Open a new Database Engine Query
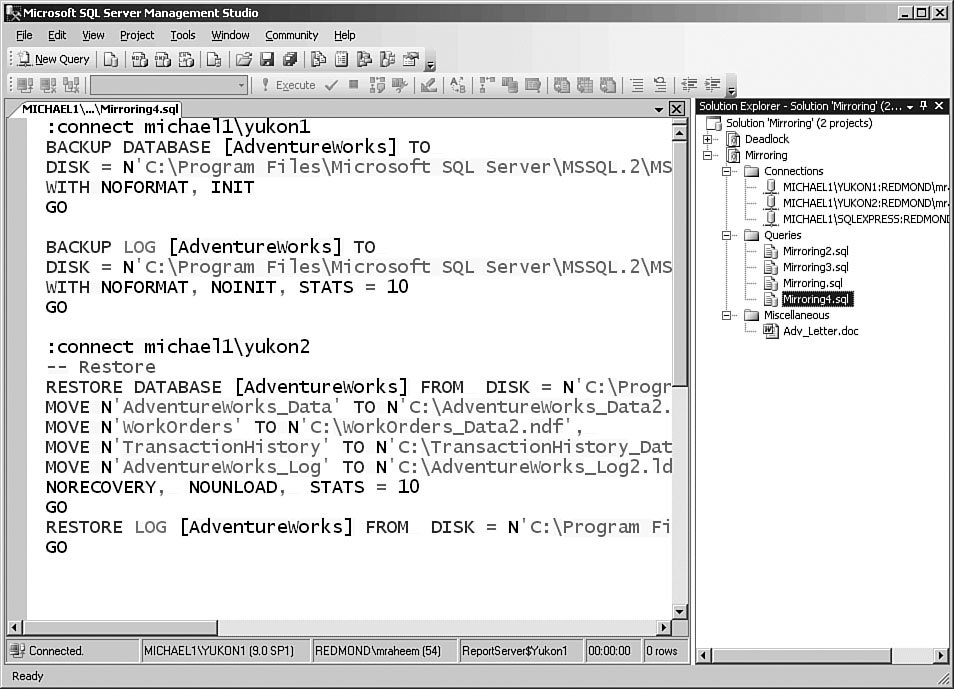This screenshot has height=689, width=954. pos(111,59)
